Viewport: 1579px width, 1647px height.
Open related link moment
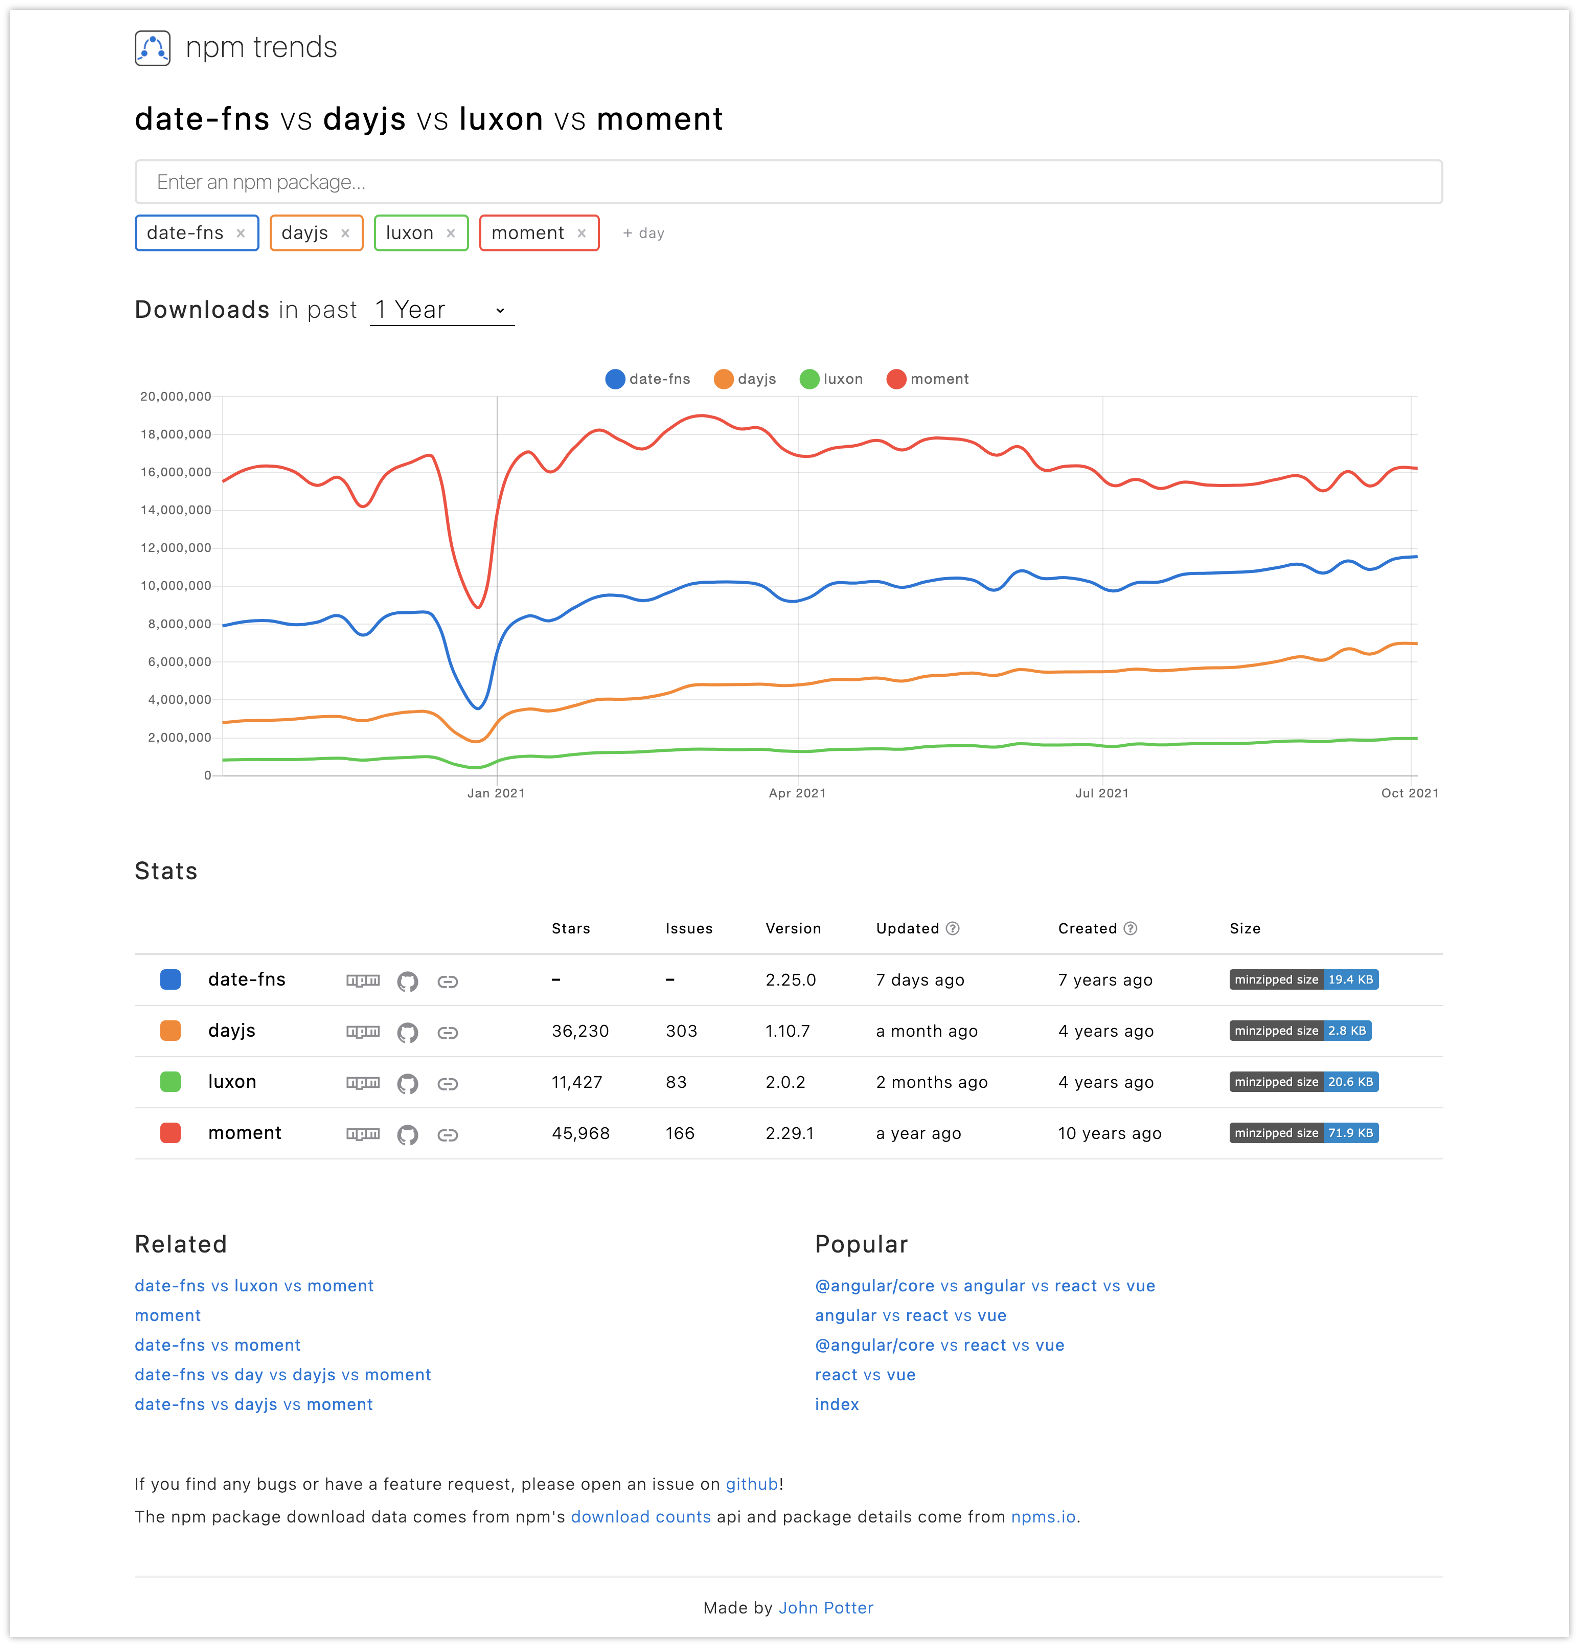coord(168,1316)
